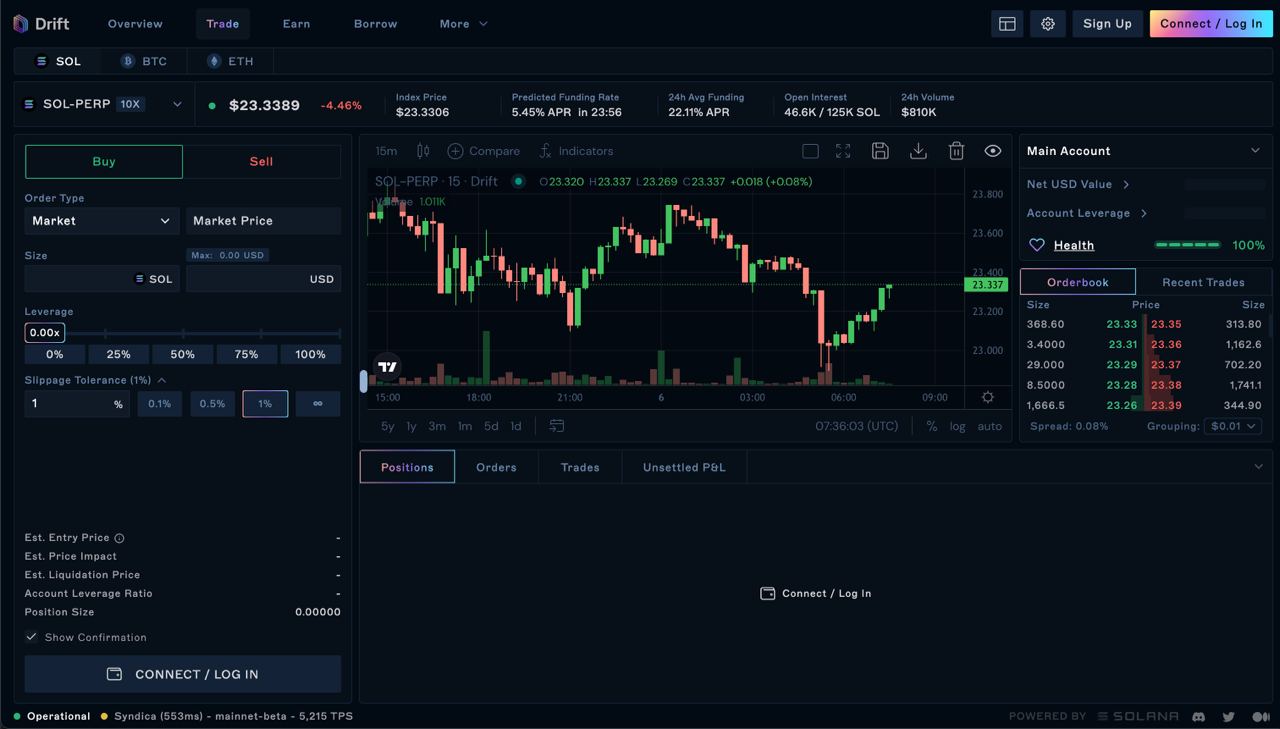Expand the SOL-PERP market selector
1280x729 pixels.
[177, 104]
